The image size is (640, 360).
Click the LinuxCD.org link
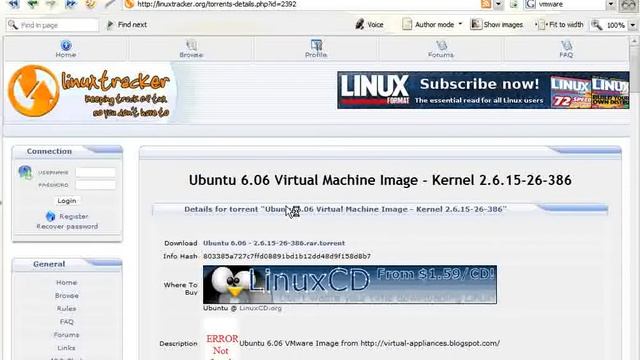tap(260, 308)
